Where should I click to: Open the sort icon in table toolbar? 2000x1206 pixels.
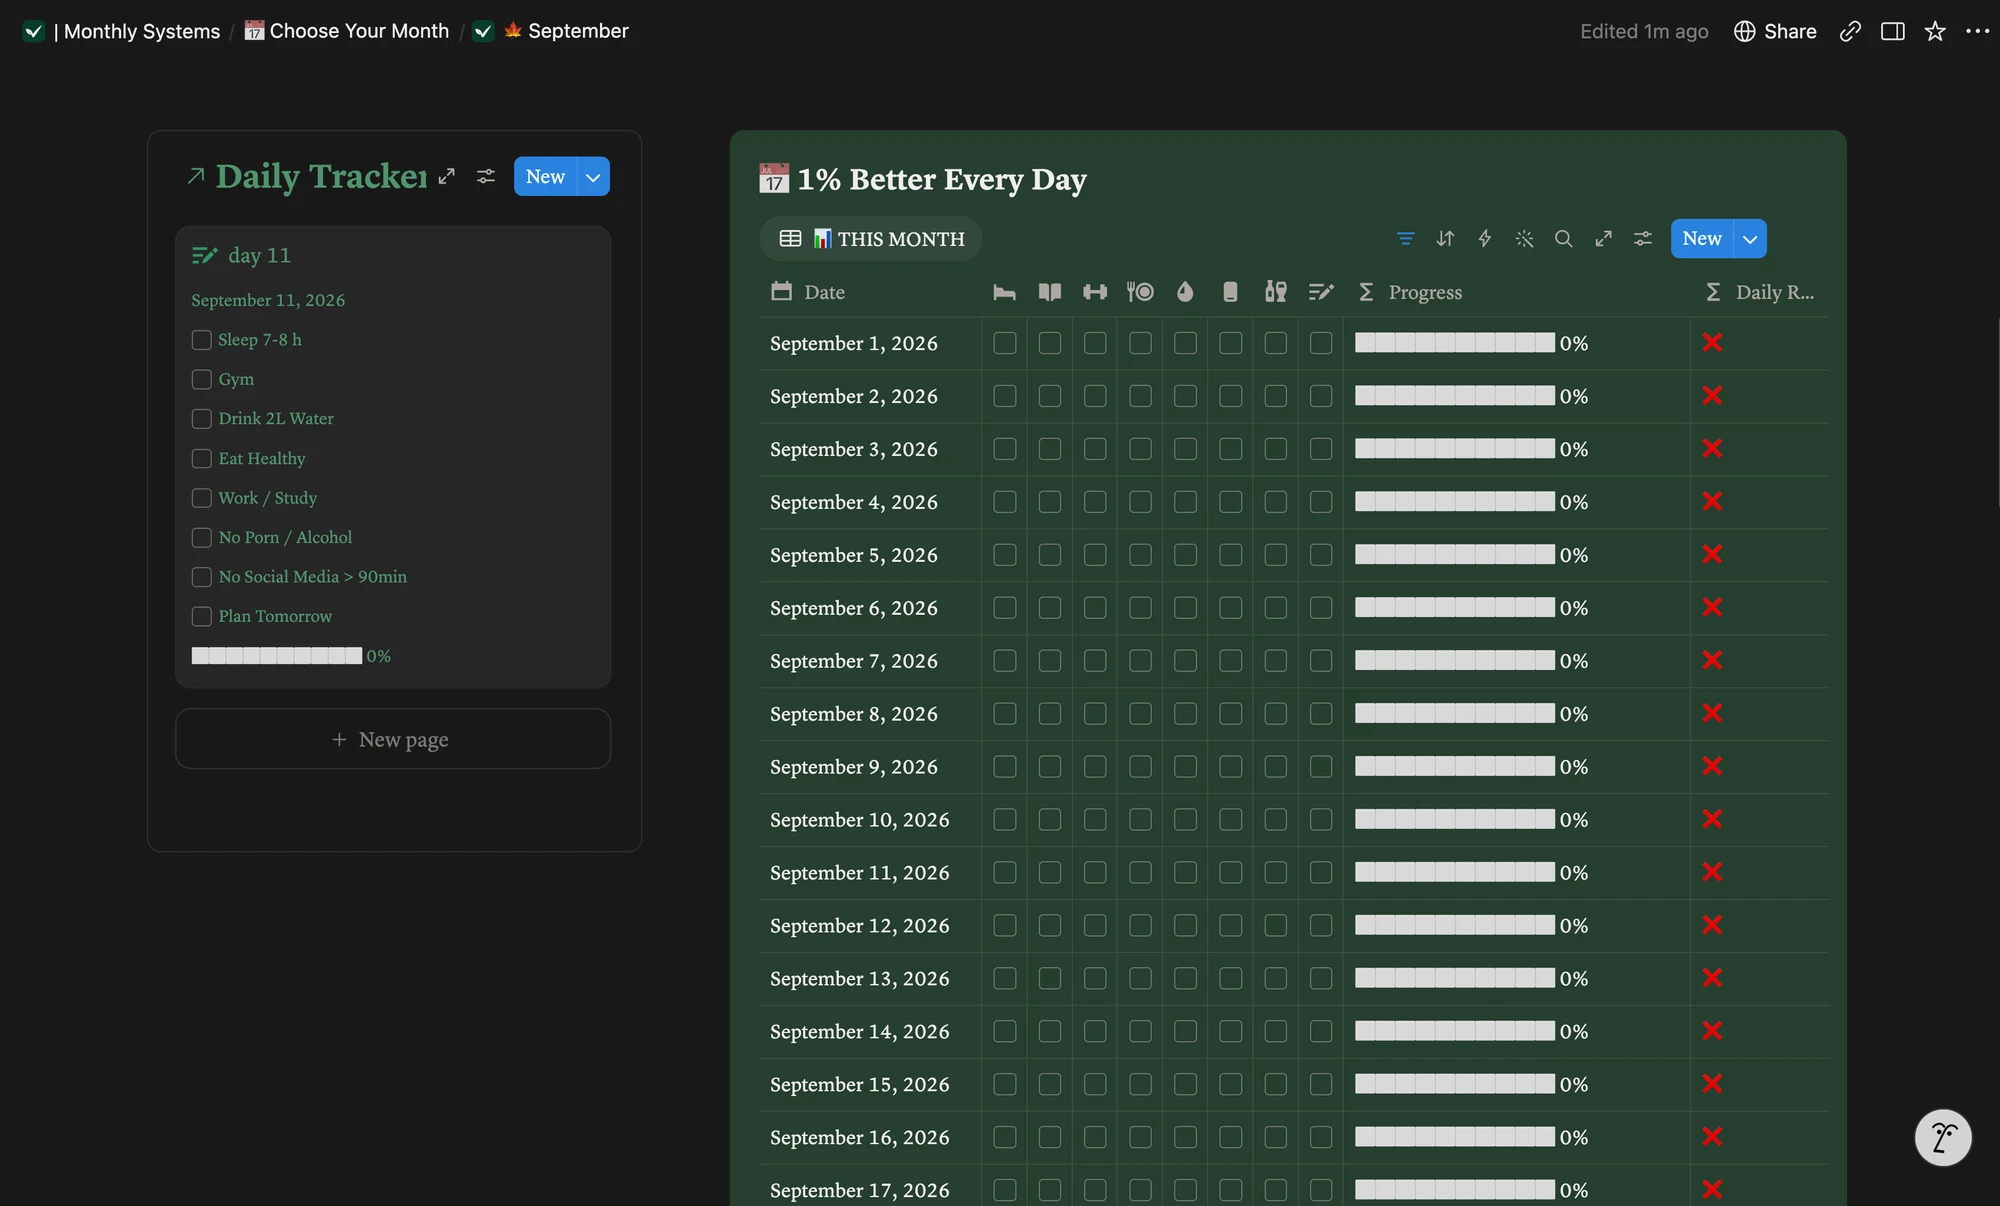1445,239
